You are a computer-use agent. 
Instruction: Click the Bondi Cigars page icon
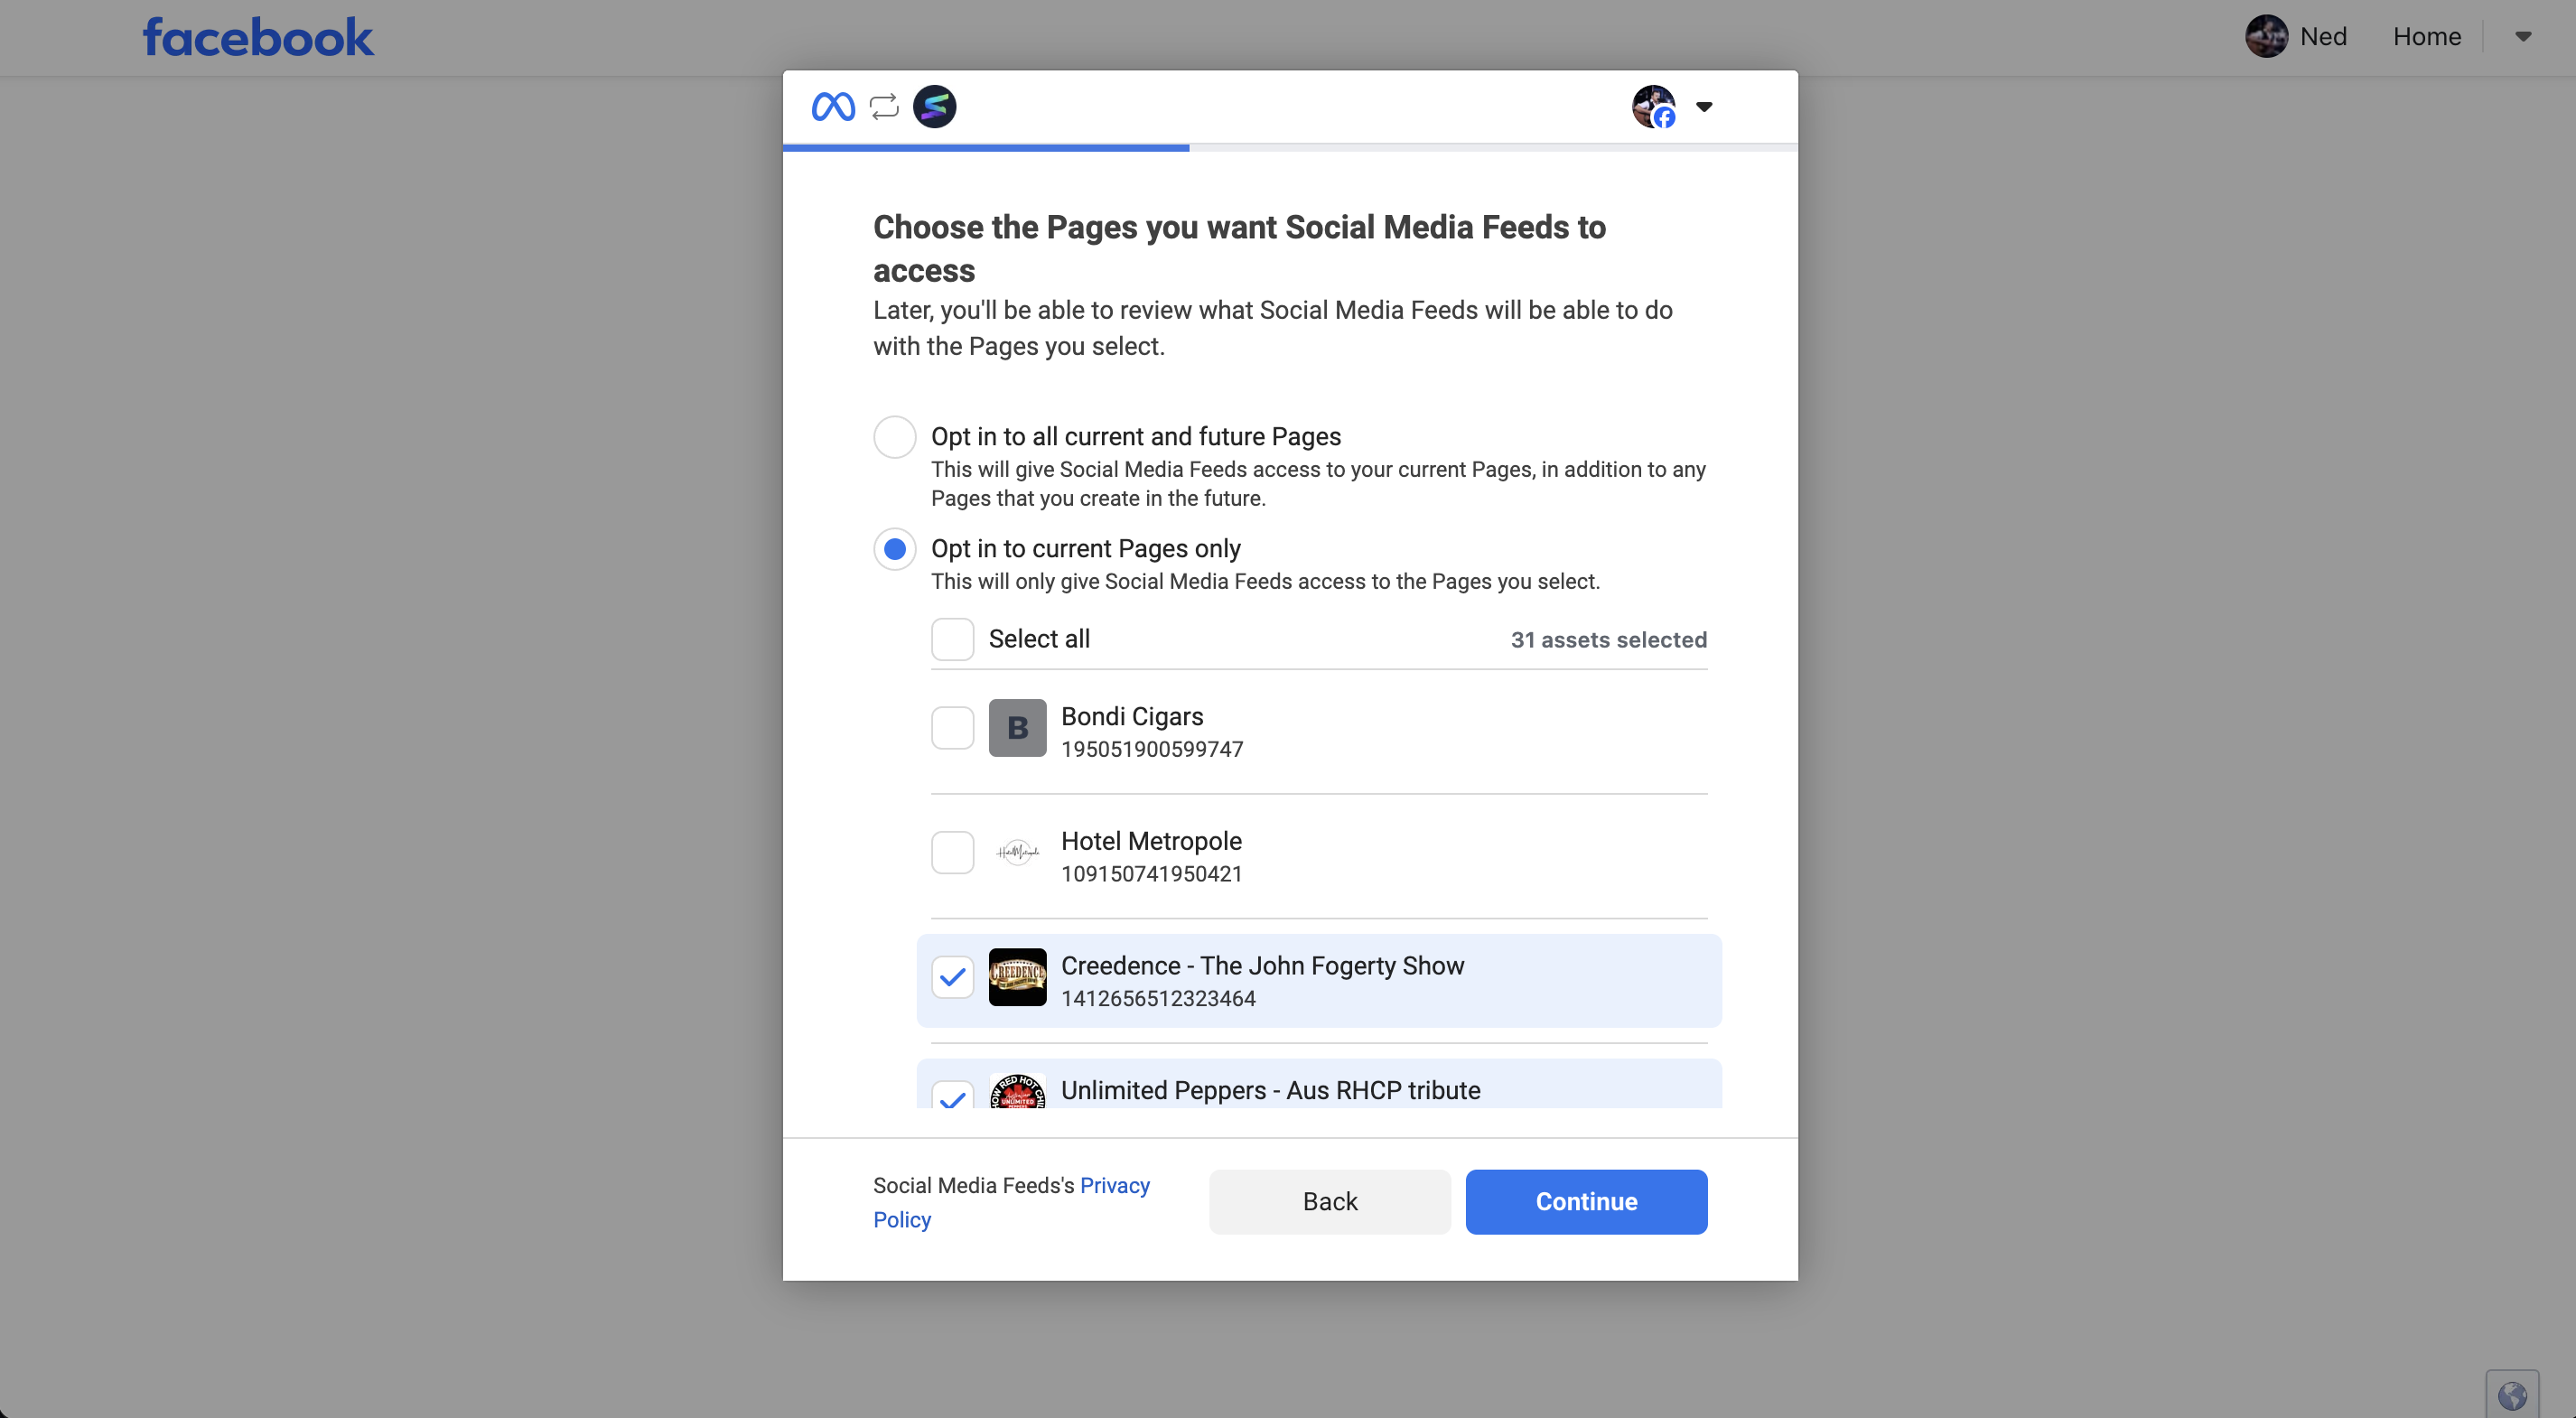click(x=1017, y=728)
